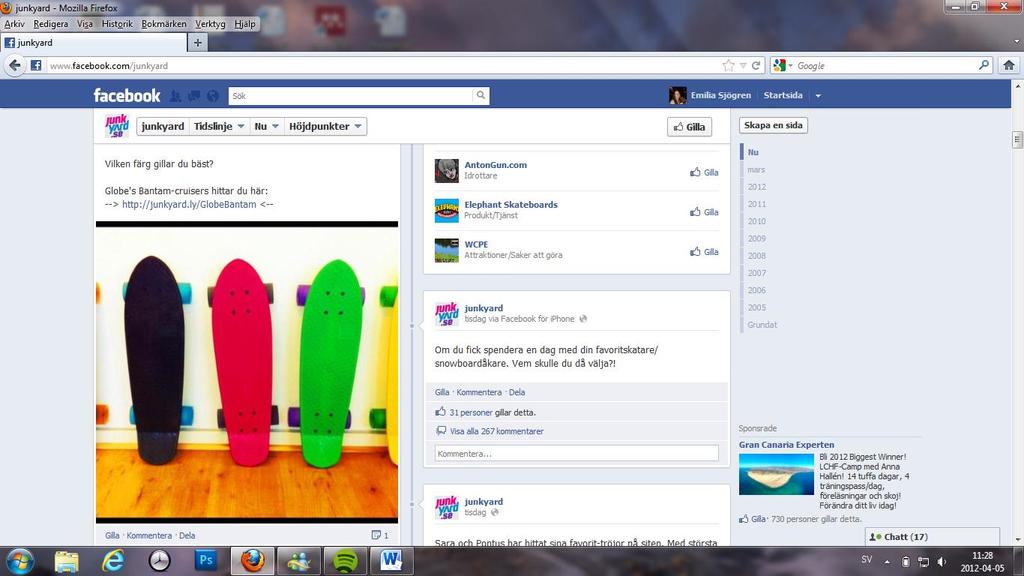Open the junkyard.ly/GlobeBantam link
1024x576 pixels.
click(x=189, y=204)
